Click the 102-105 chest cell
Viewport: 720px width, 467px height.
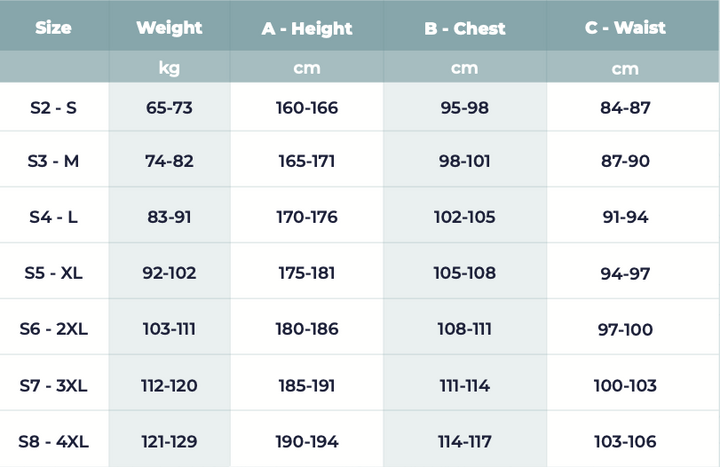point(464,217)
